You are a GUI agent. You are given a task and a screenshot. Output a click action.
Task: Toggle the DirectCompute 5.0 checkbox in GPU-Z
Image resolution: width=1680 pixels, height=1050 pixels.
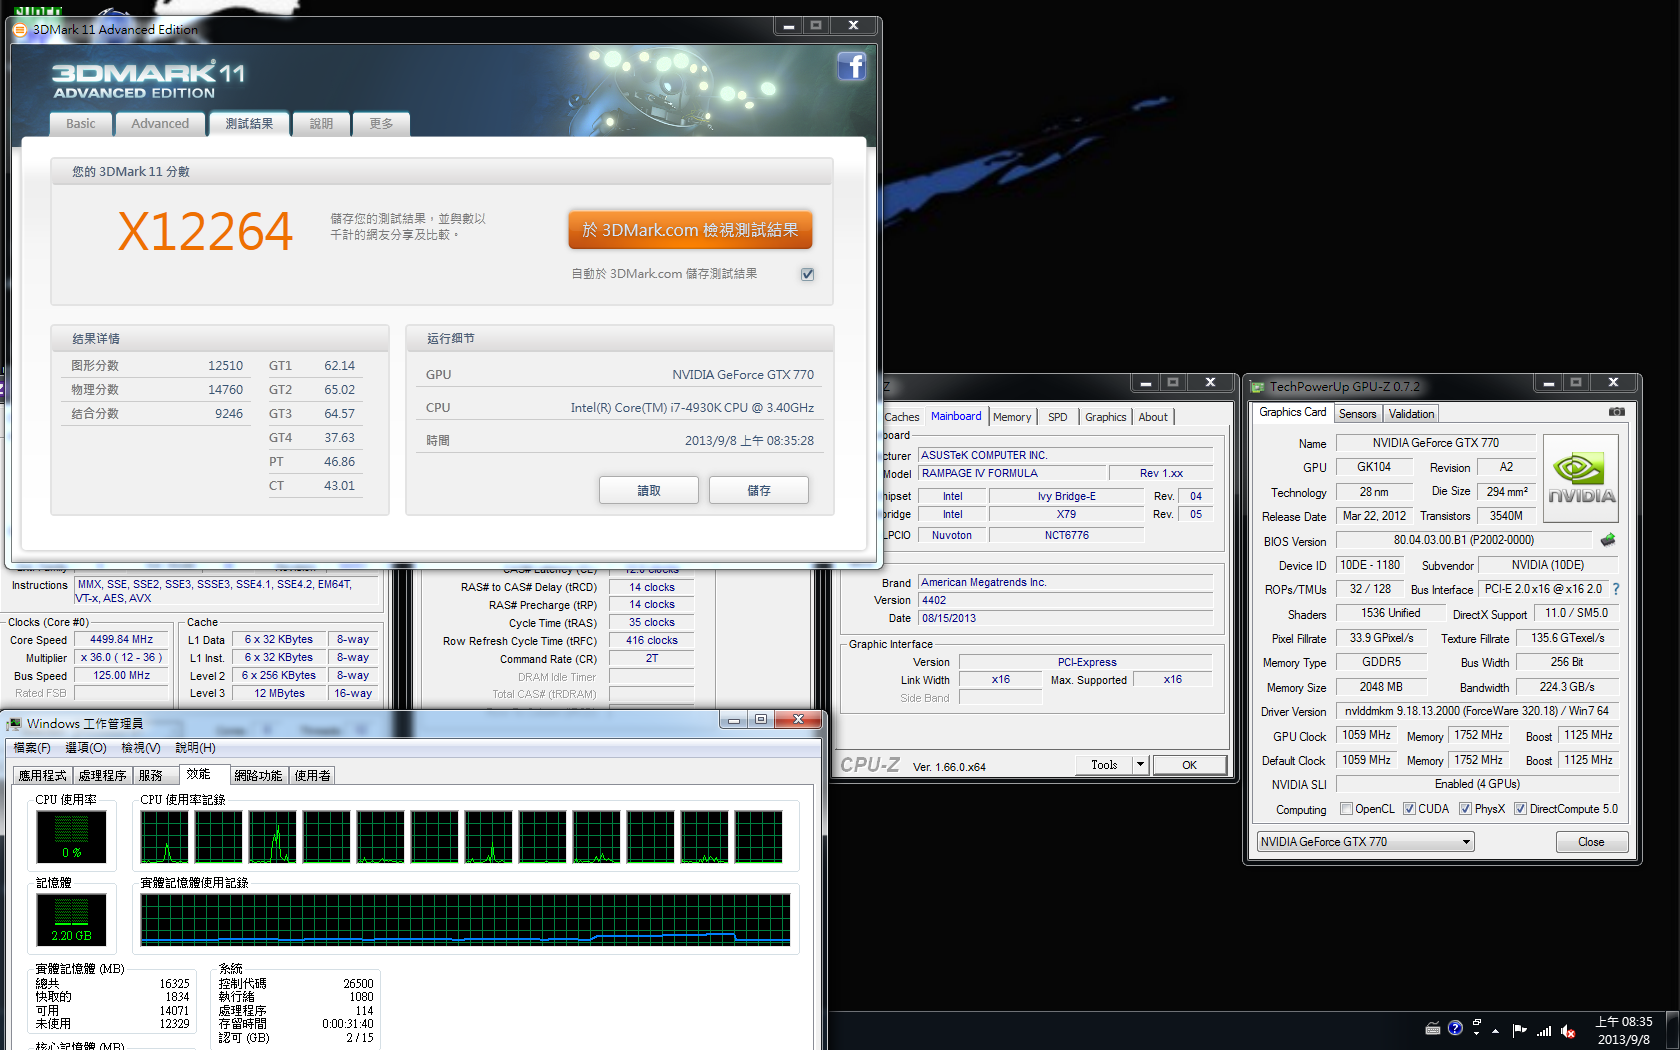pyautogui.click(x=1520, y=809)
